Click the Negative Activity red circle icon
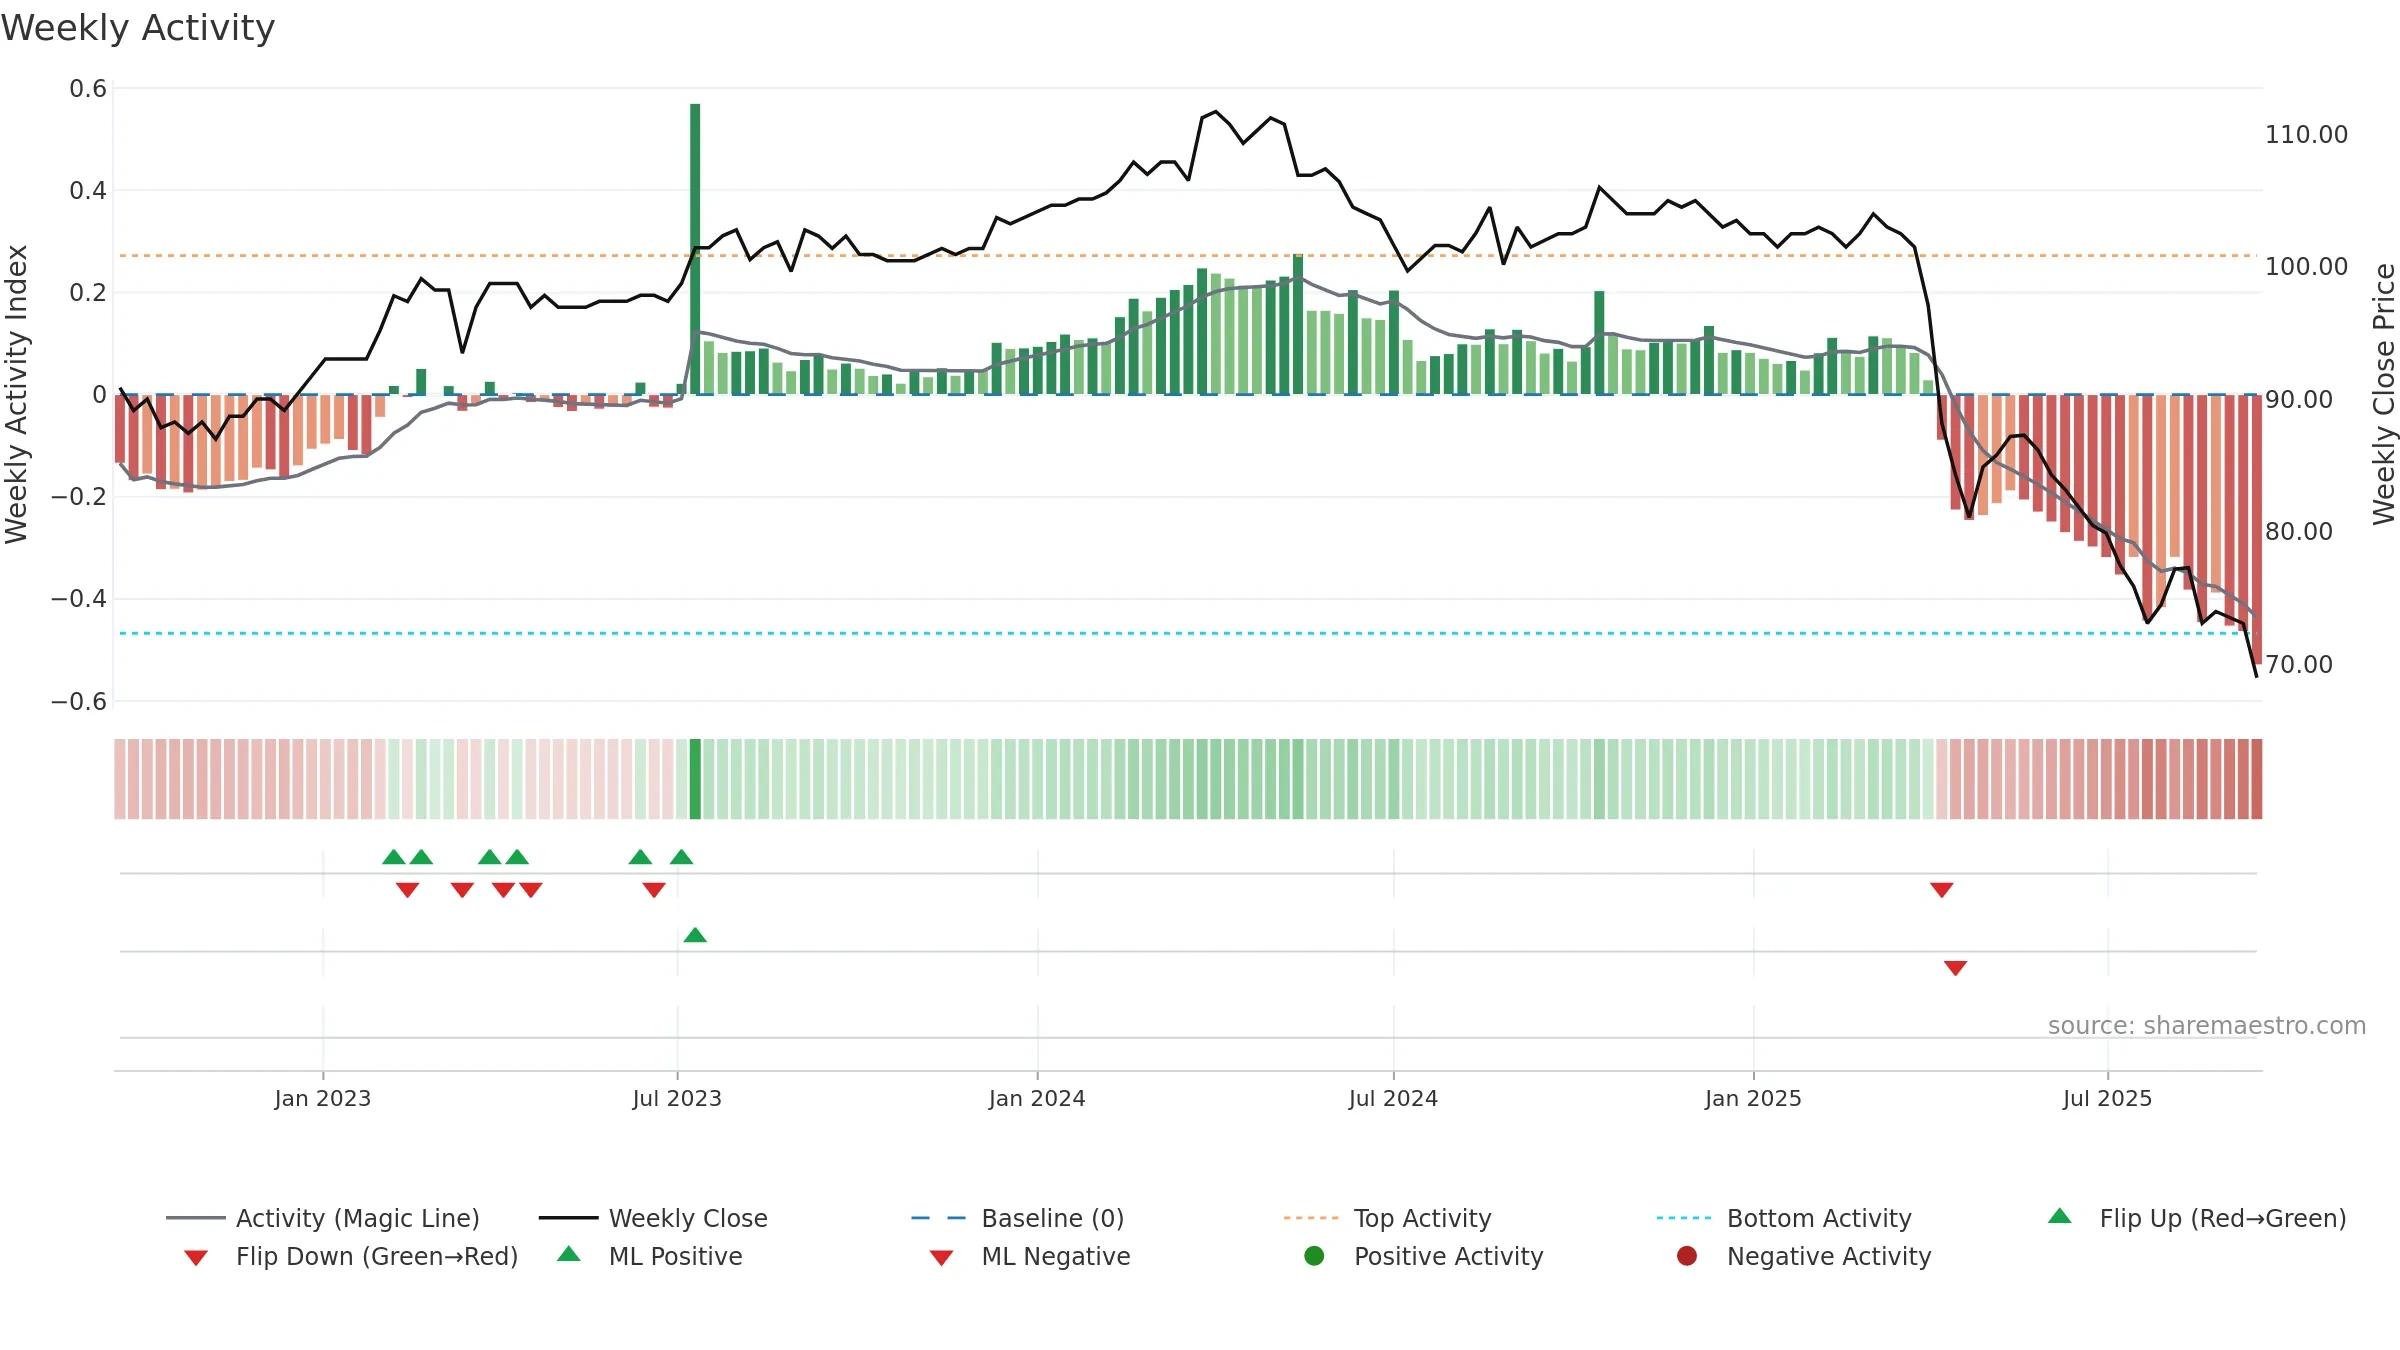Image resolution: width=2400 pixels, height=1350 pixels. coord(1687,1256)
